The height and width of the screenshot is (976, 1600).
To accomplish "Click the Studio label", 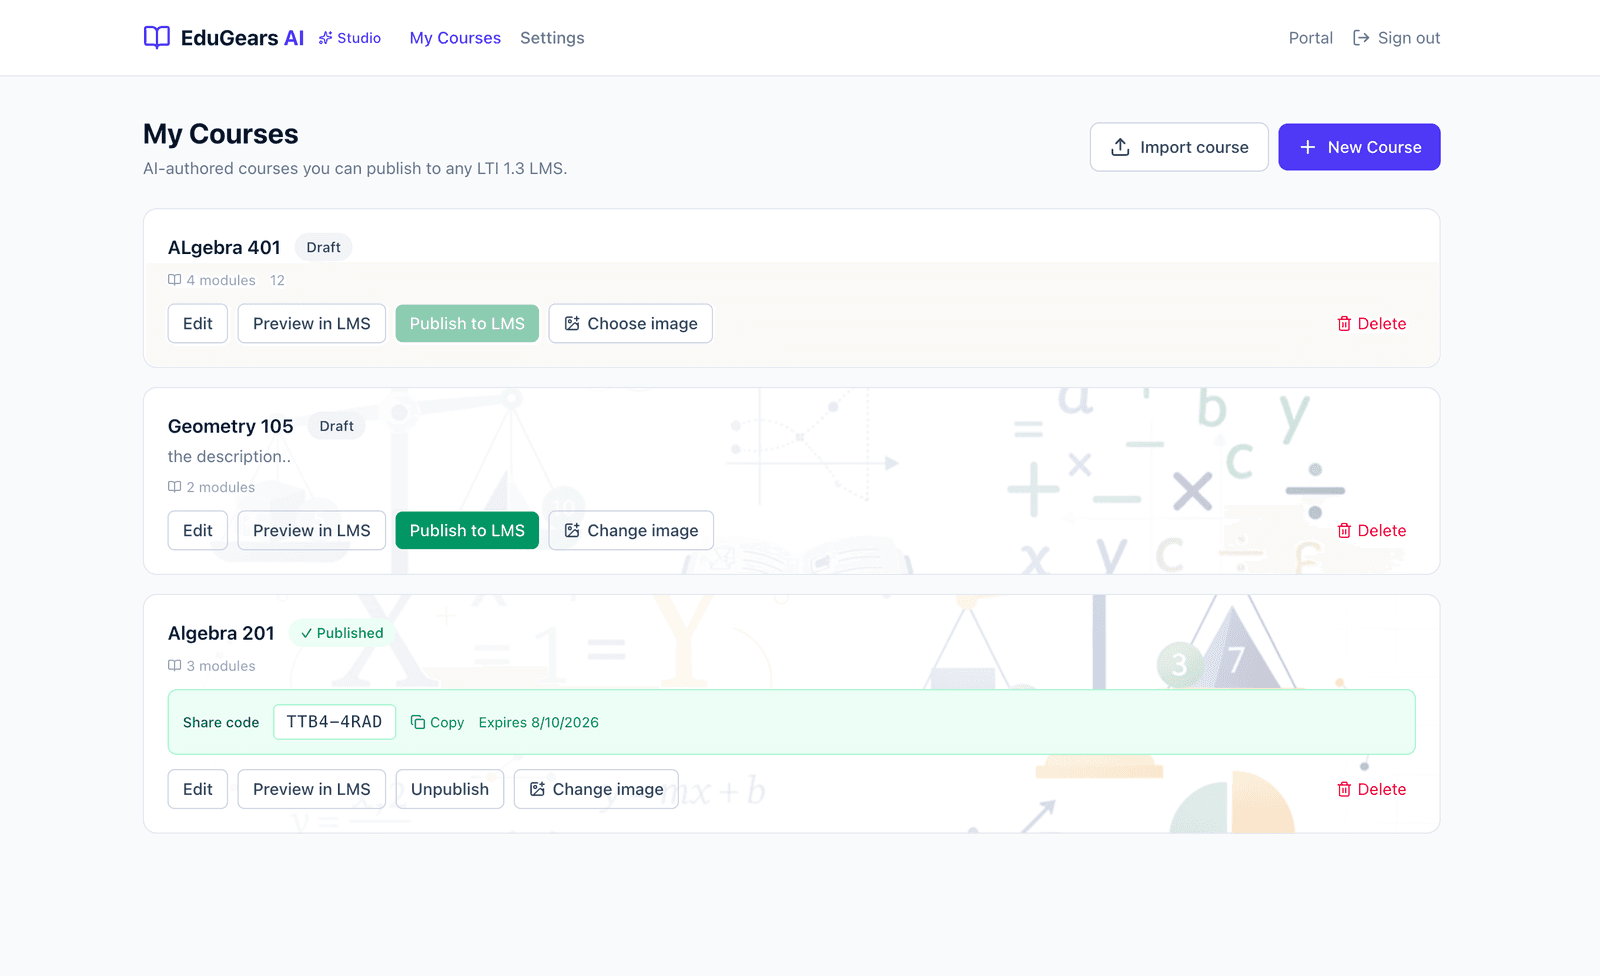I will pyautogui.click(x=359, y=38).
